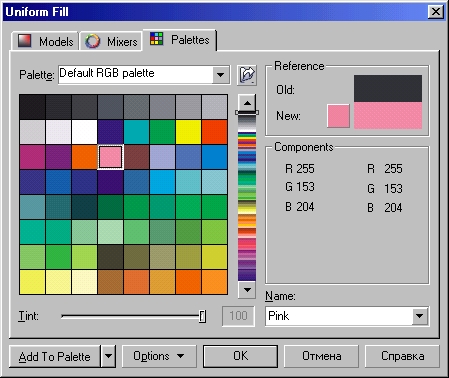This screenshot has width=449, height=378.
Task: Click the right column "B 204" component value
Action: click(x=385, y=208)
